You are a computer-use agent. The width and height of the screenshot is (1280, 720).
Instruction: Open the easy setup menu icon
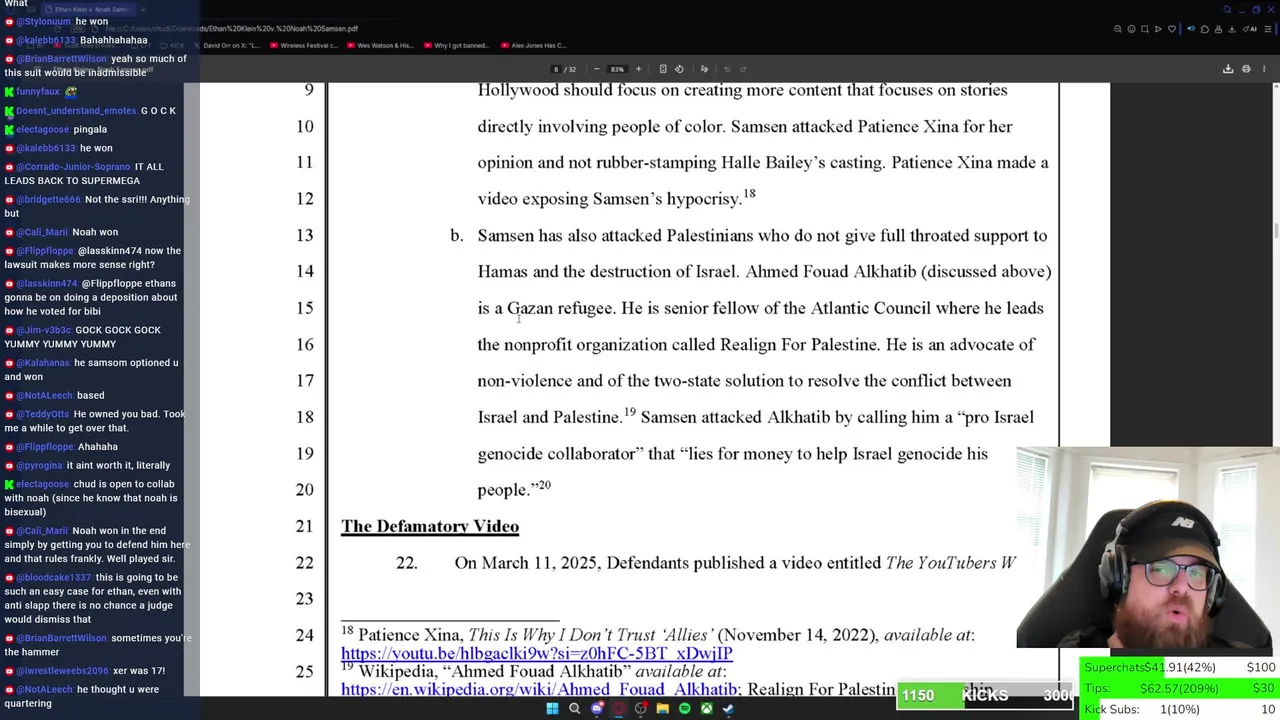(1268, 29)
